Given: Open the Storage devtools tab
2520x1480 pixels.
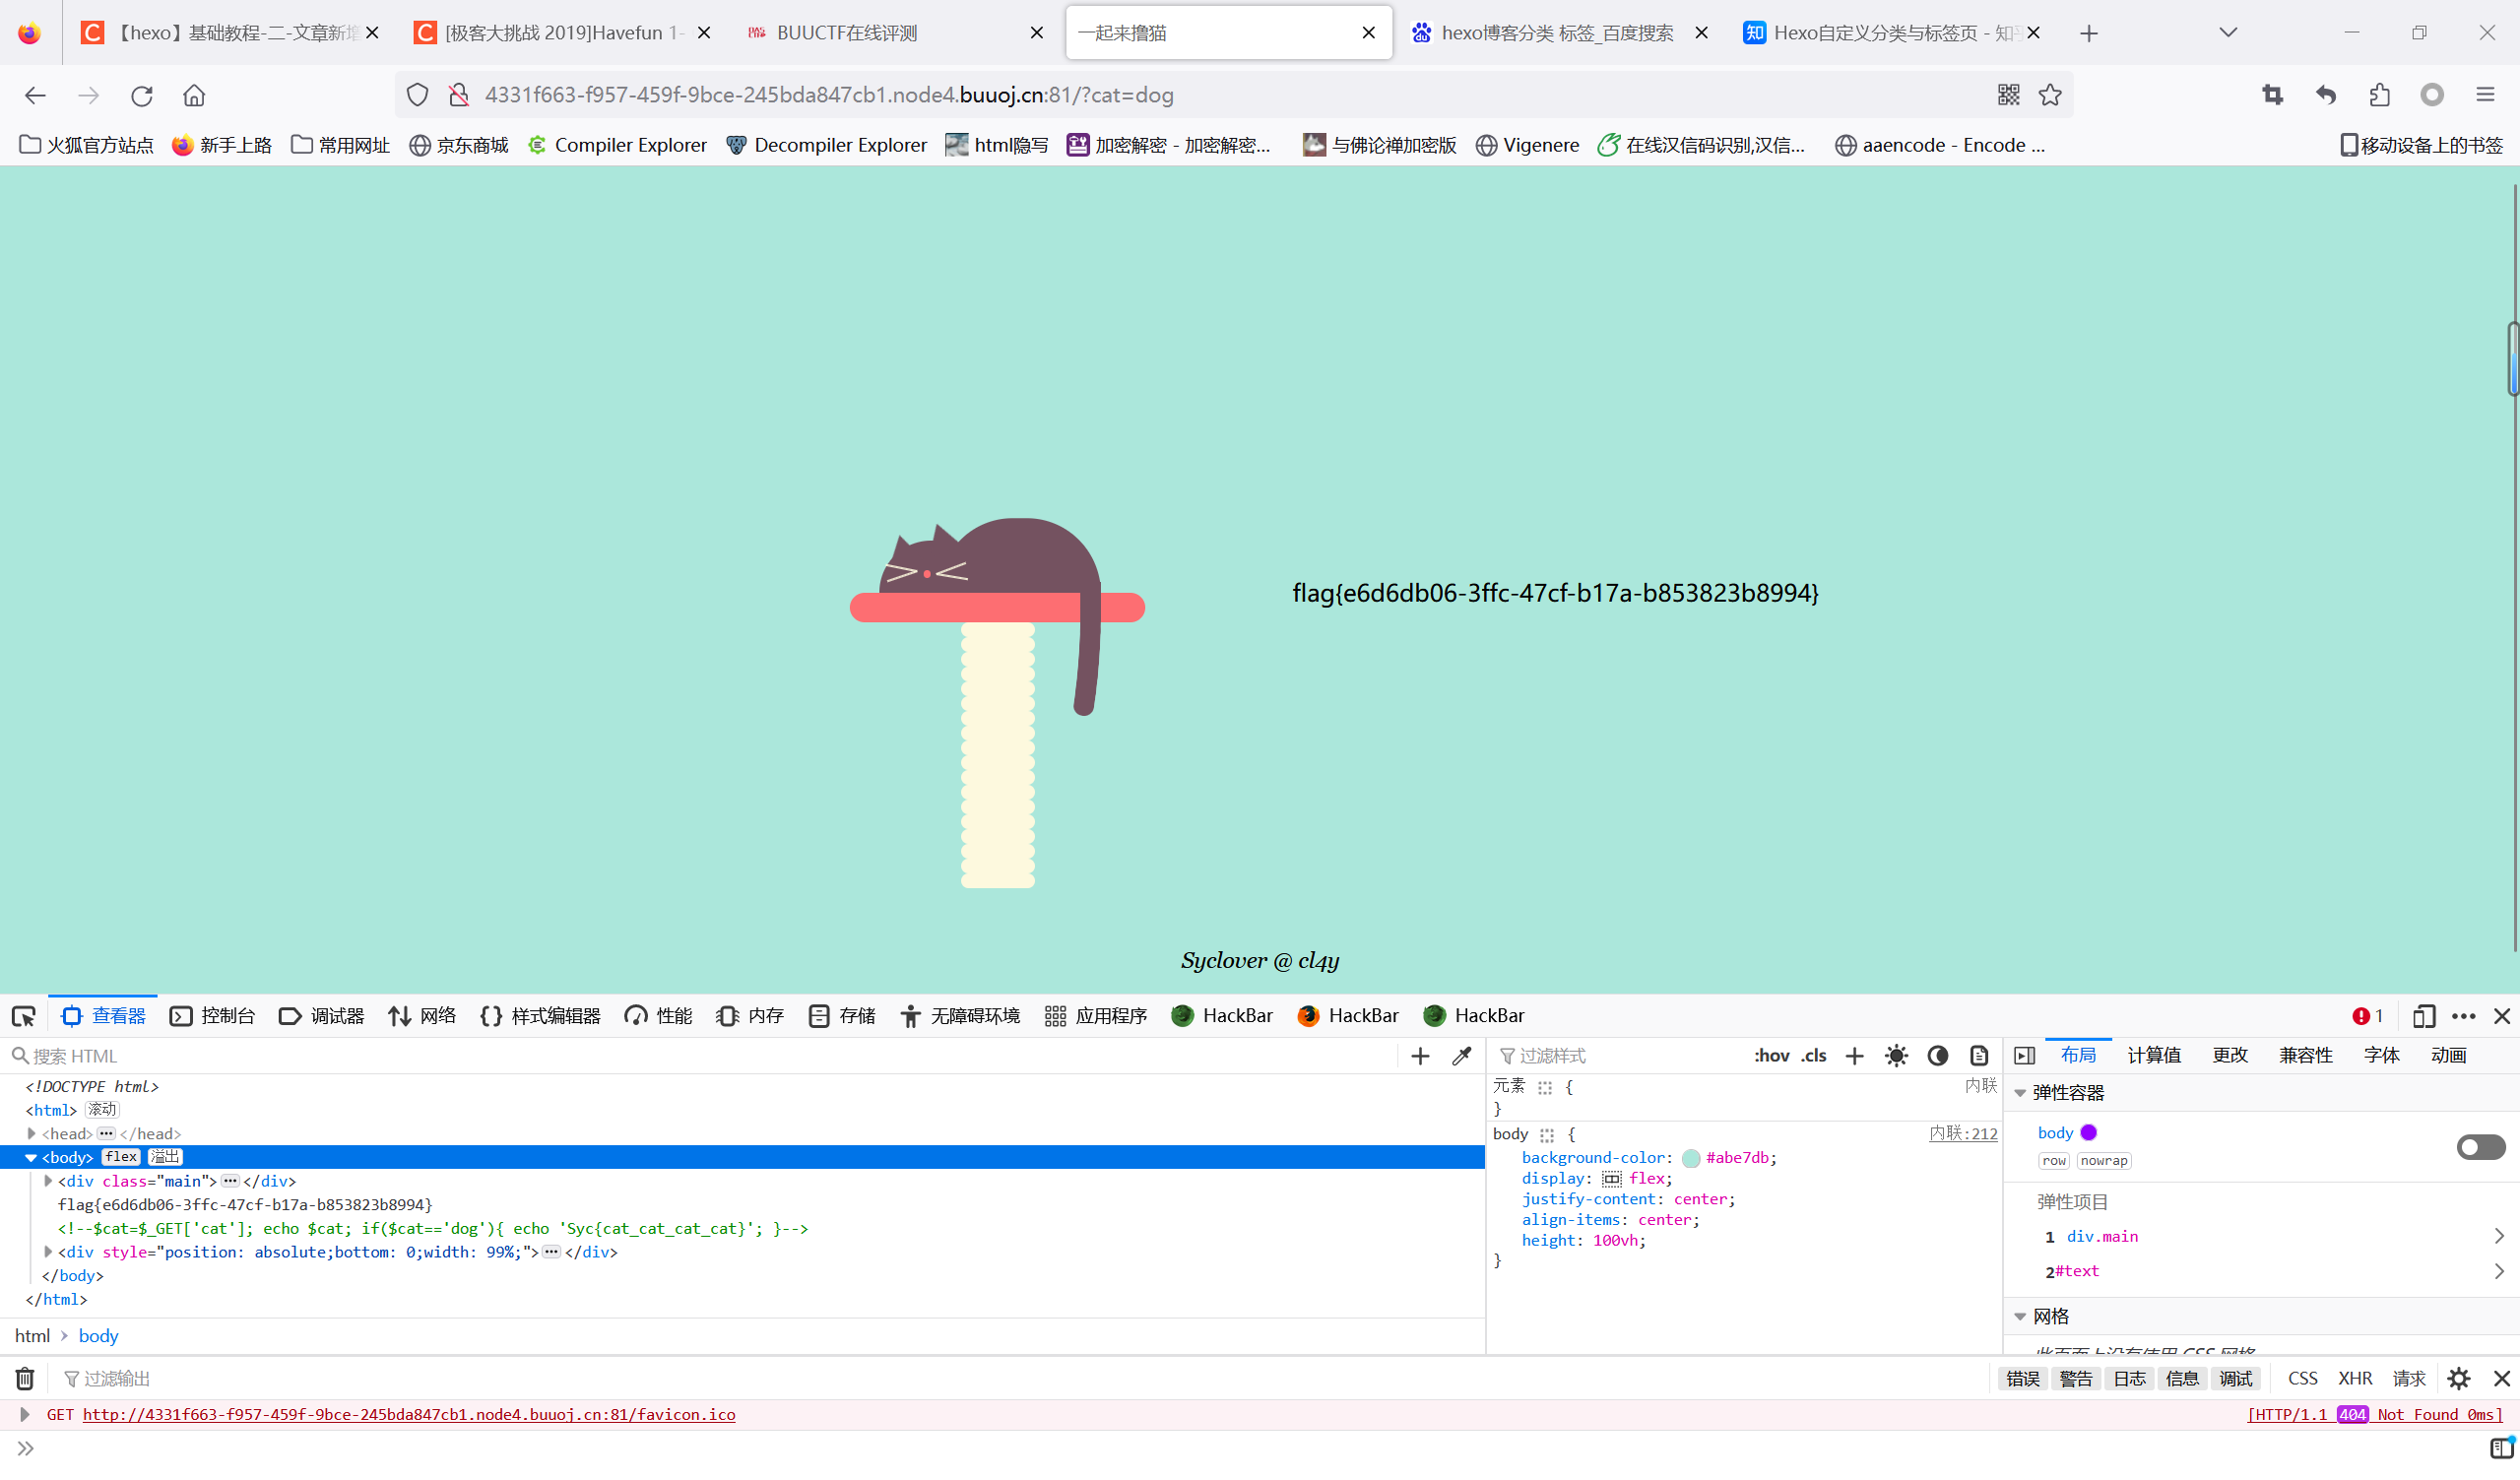Looking at the screenshot, I should [x=842, y=1016].
